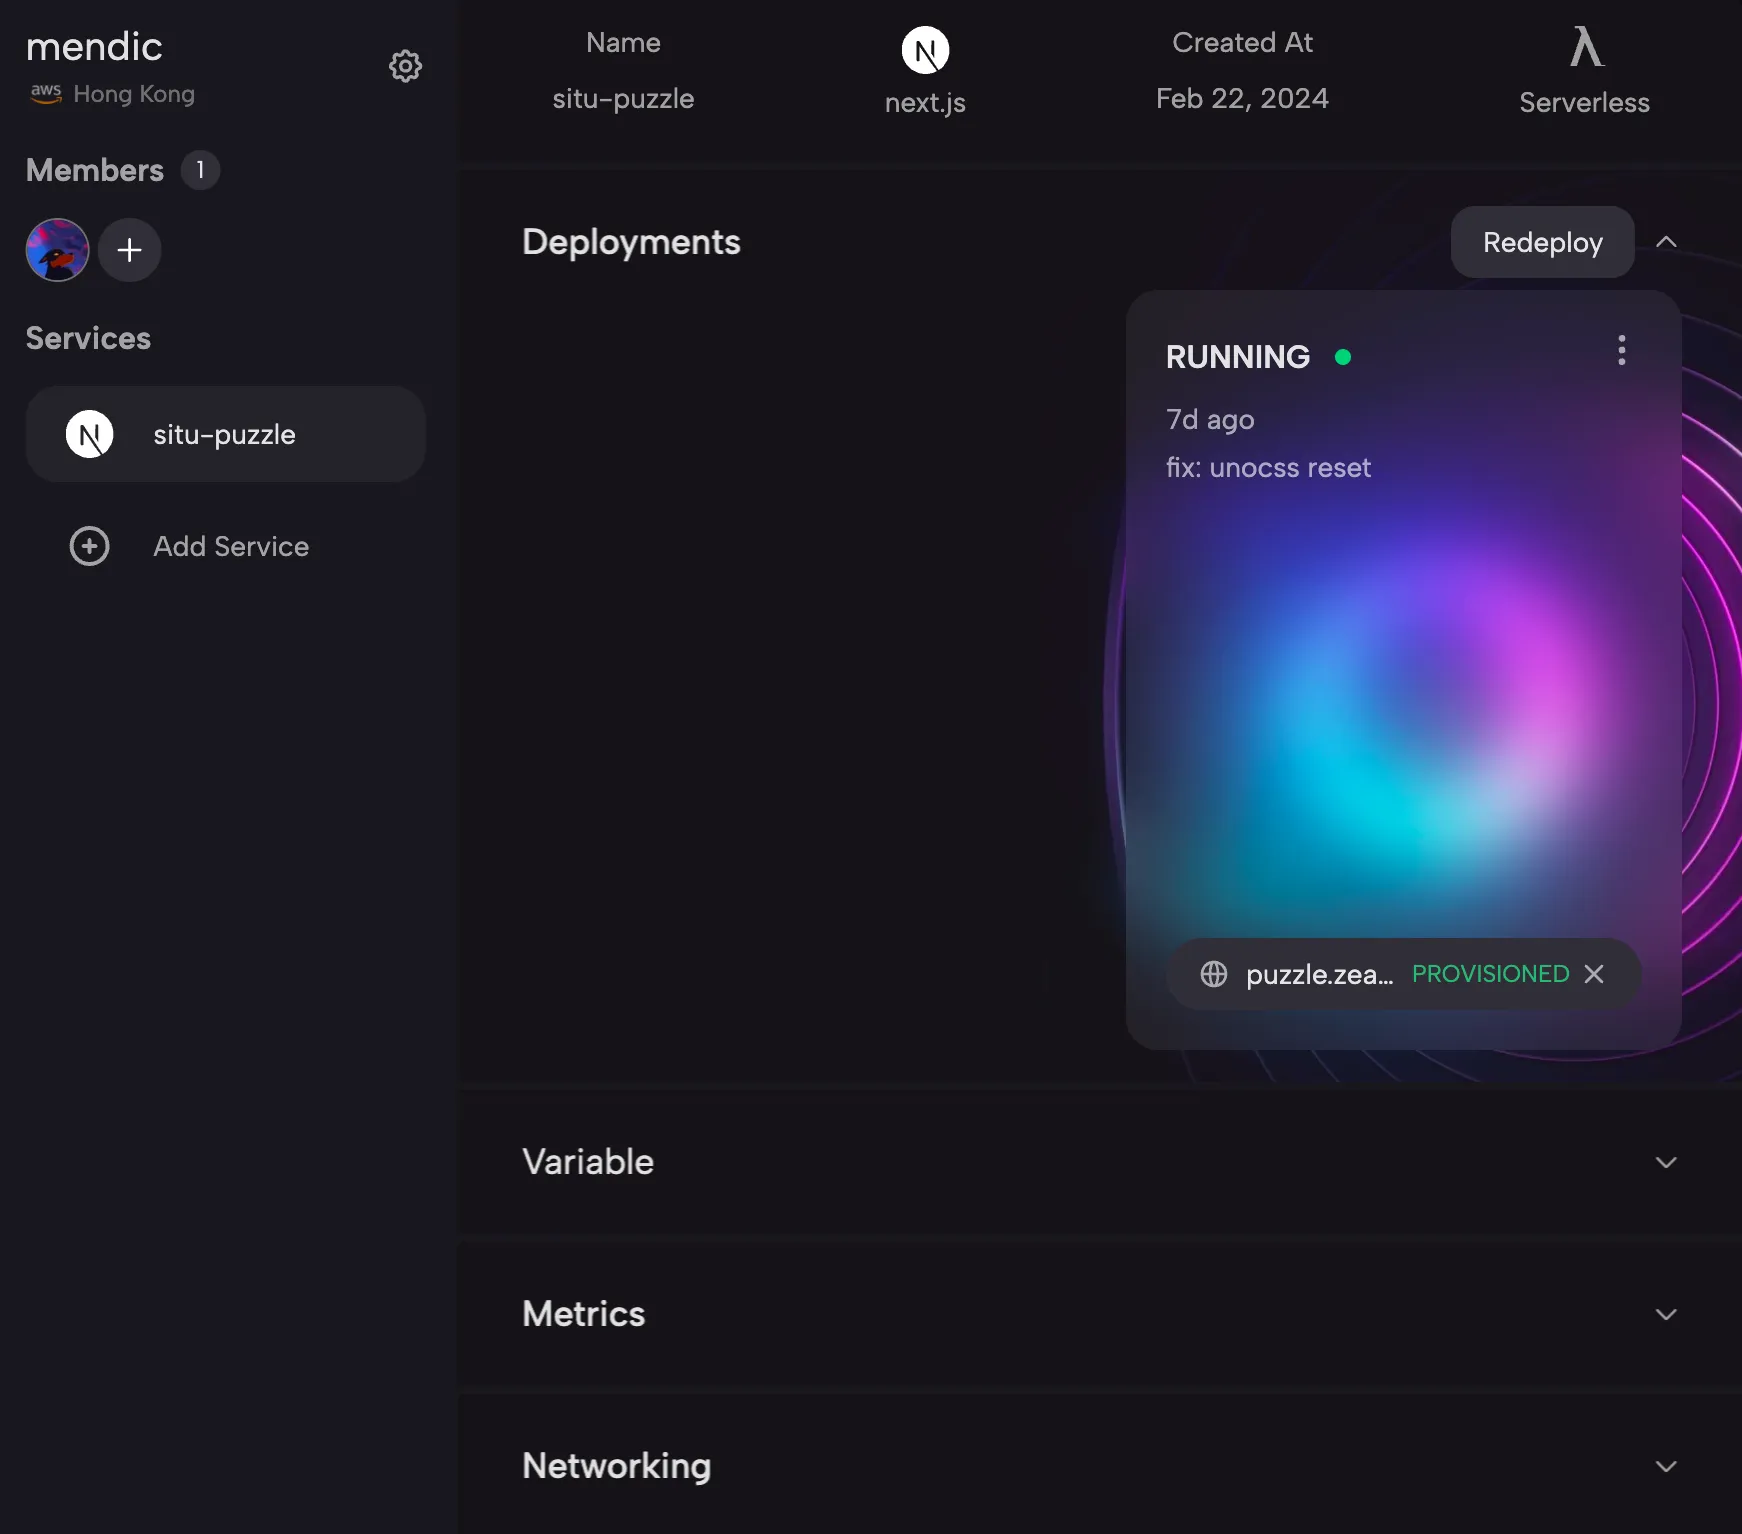Click the green running status dot
Screen dimensions: 1742x1534
tap(1343, 357)
